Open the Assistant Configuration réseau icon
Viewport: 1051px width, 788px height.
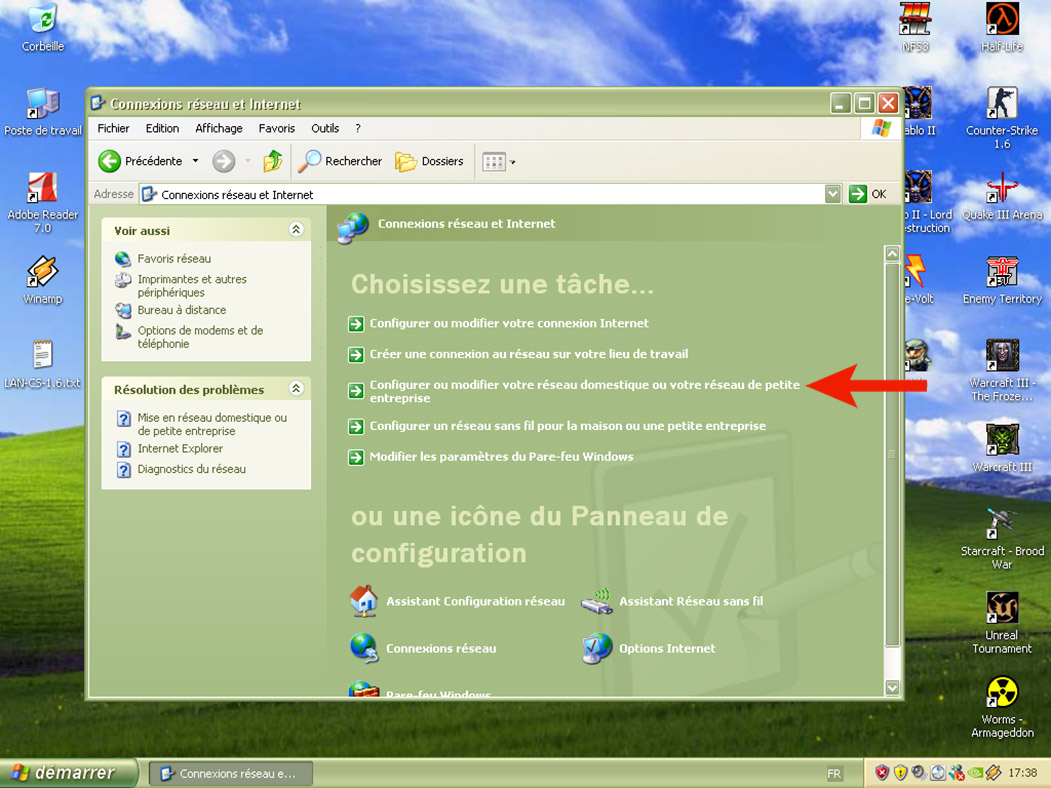pos(364,601)
